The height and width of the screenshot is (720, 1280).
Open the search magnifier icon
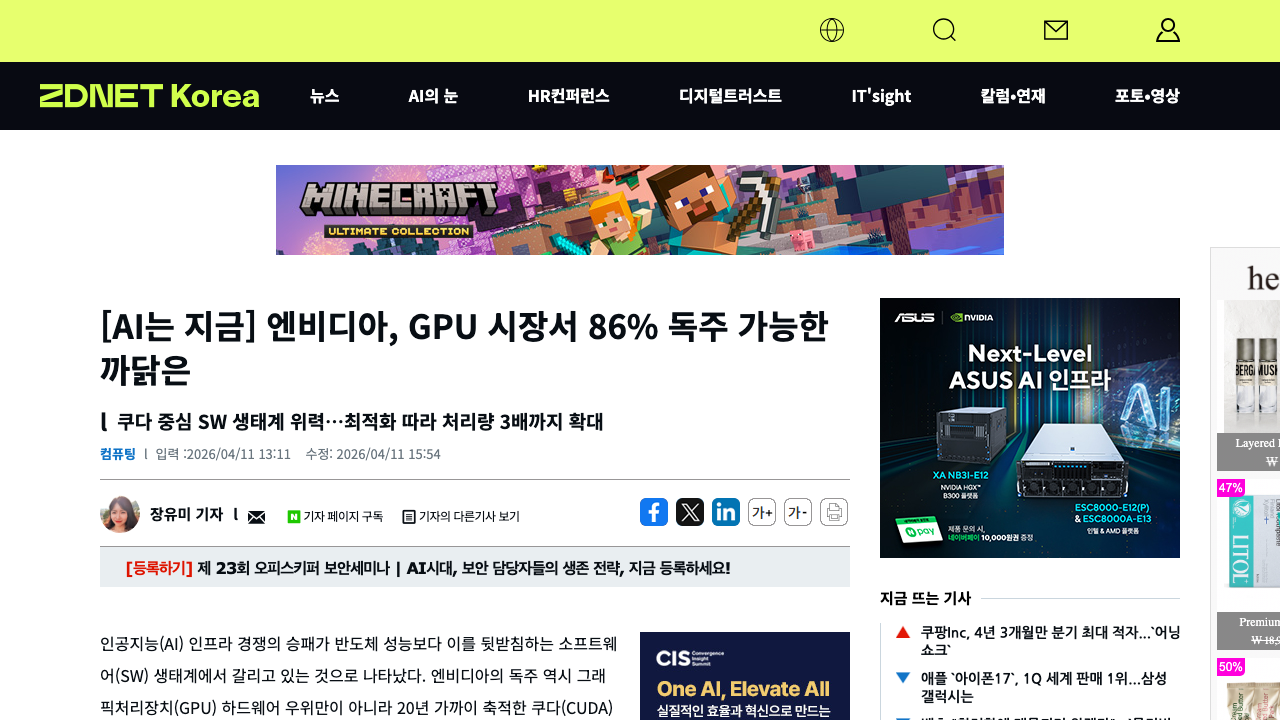(x=944, y=30)
